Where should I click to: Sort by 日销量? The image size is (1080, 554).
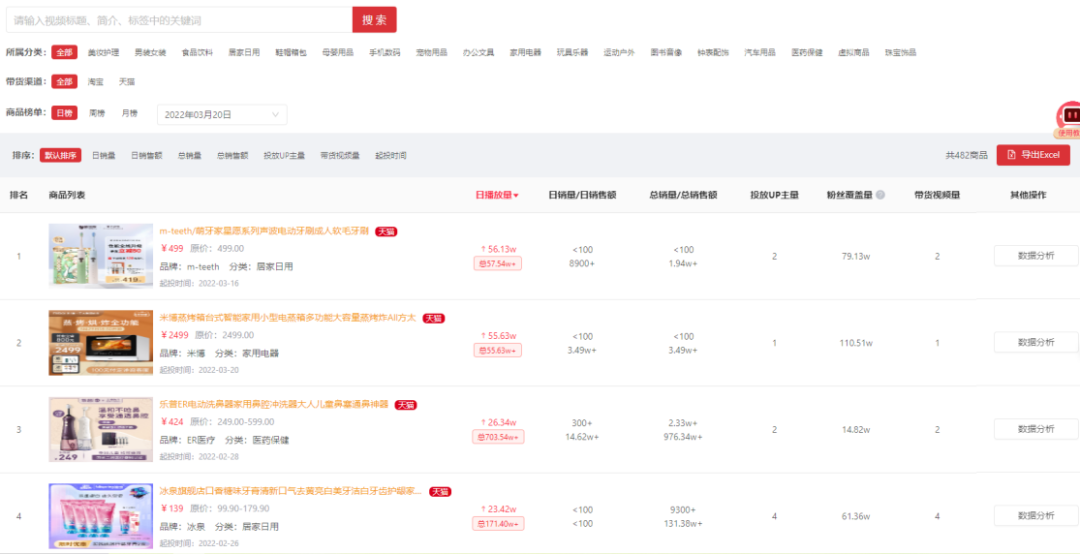[104, 156]
